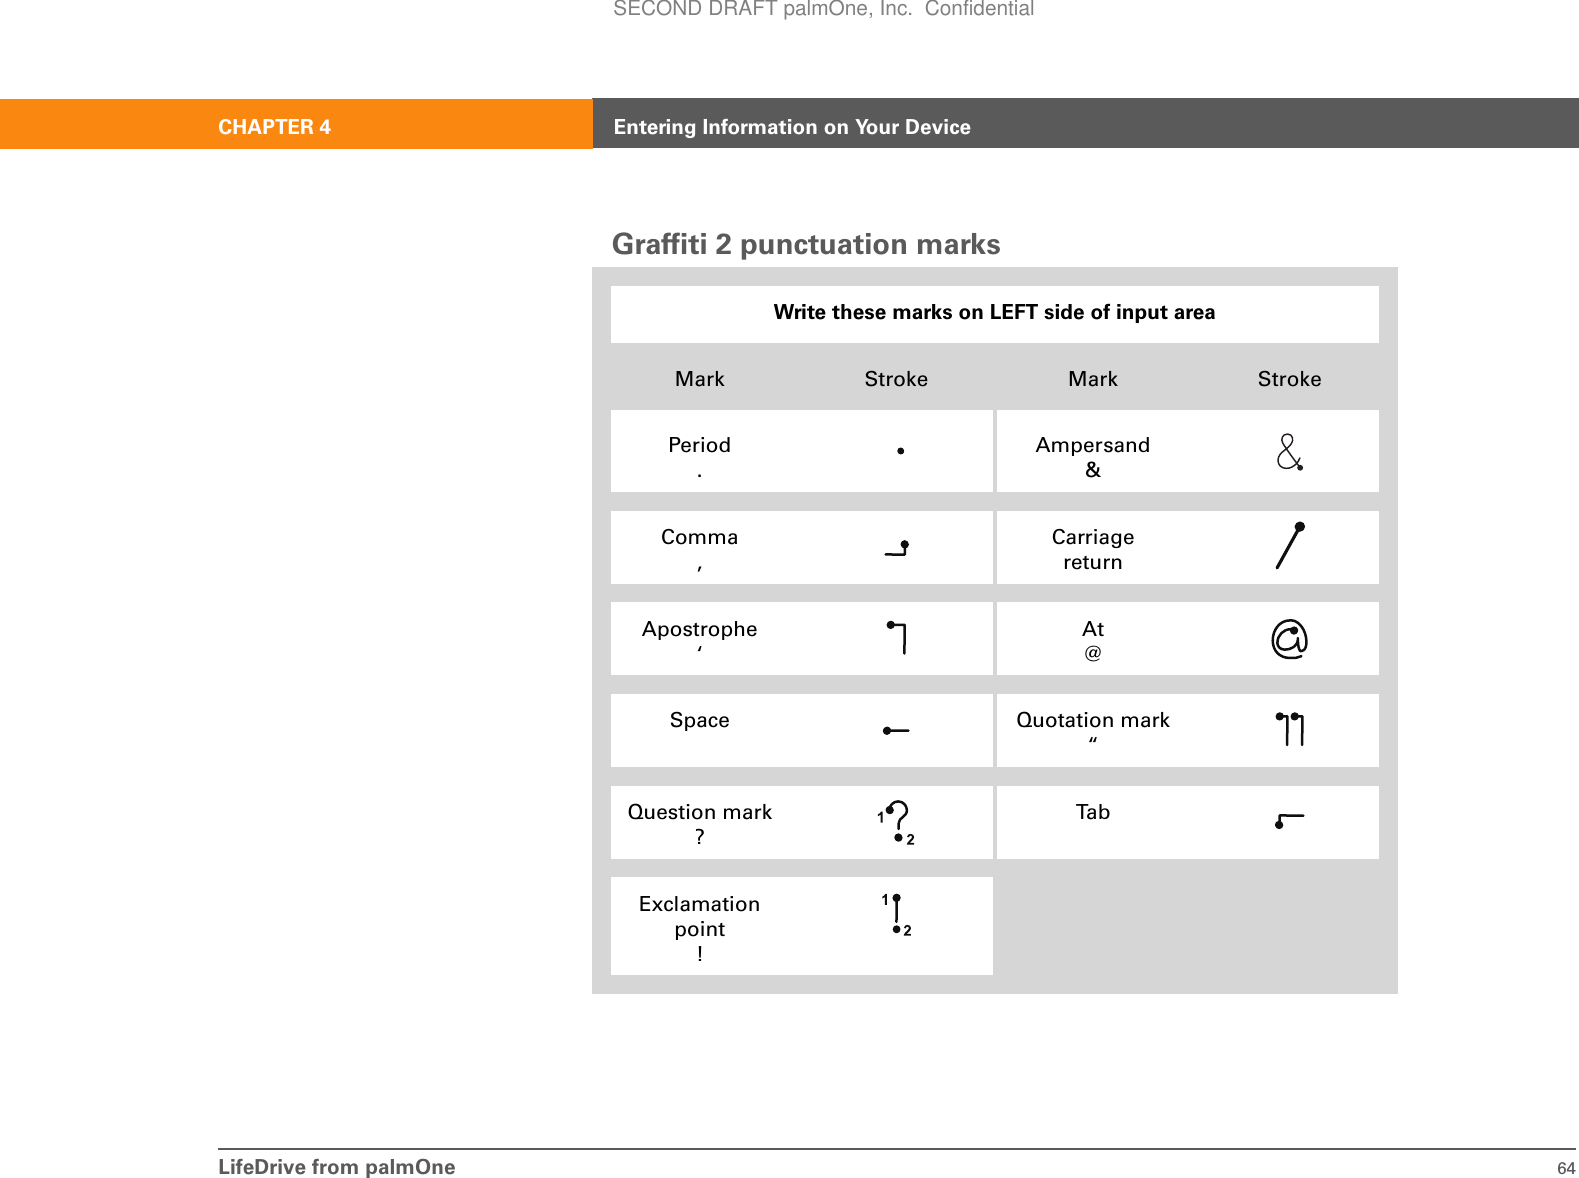Click the 'Tab' mark label
Image resolution: width=1579 pixels, height=1178 pixels.
1092,812
